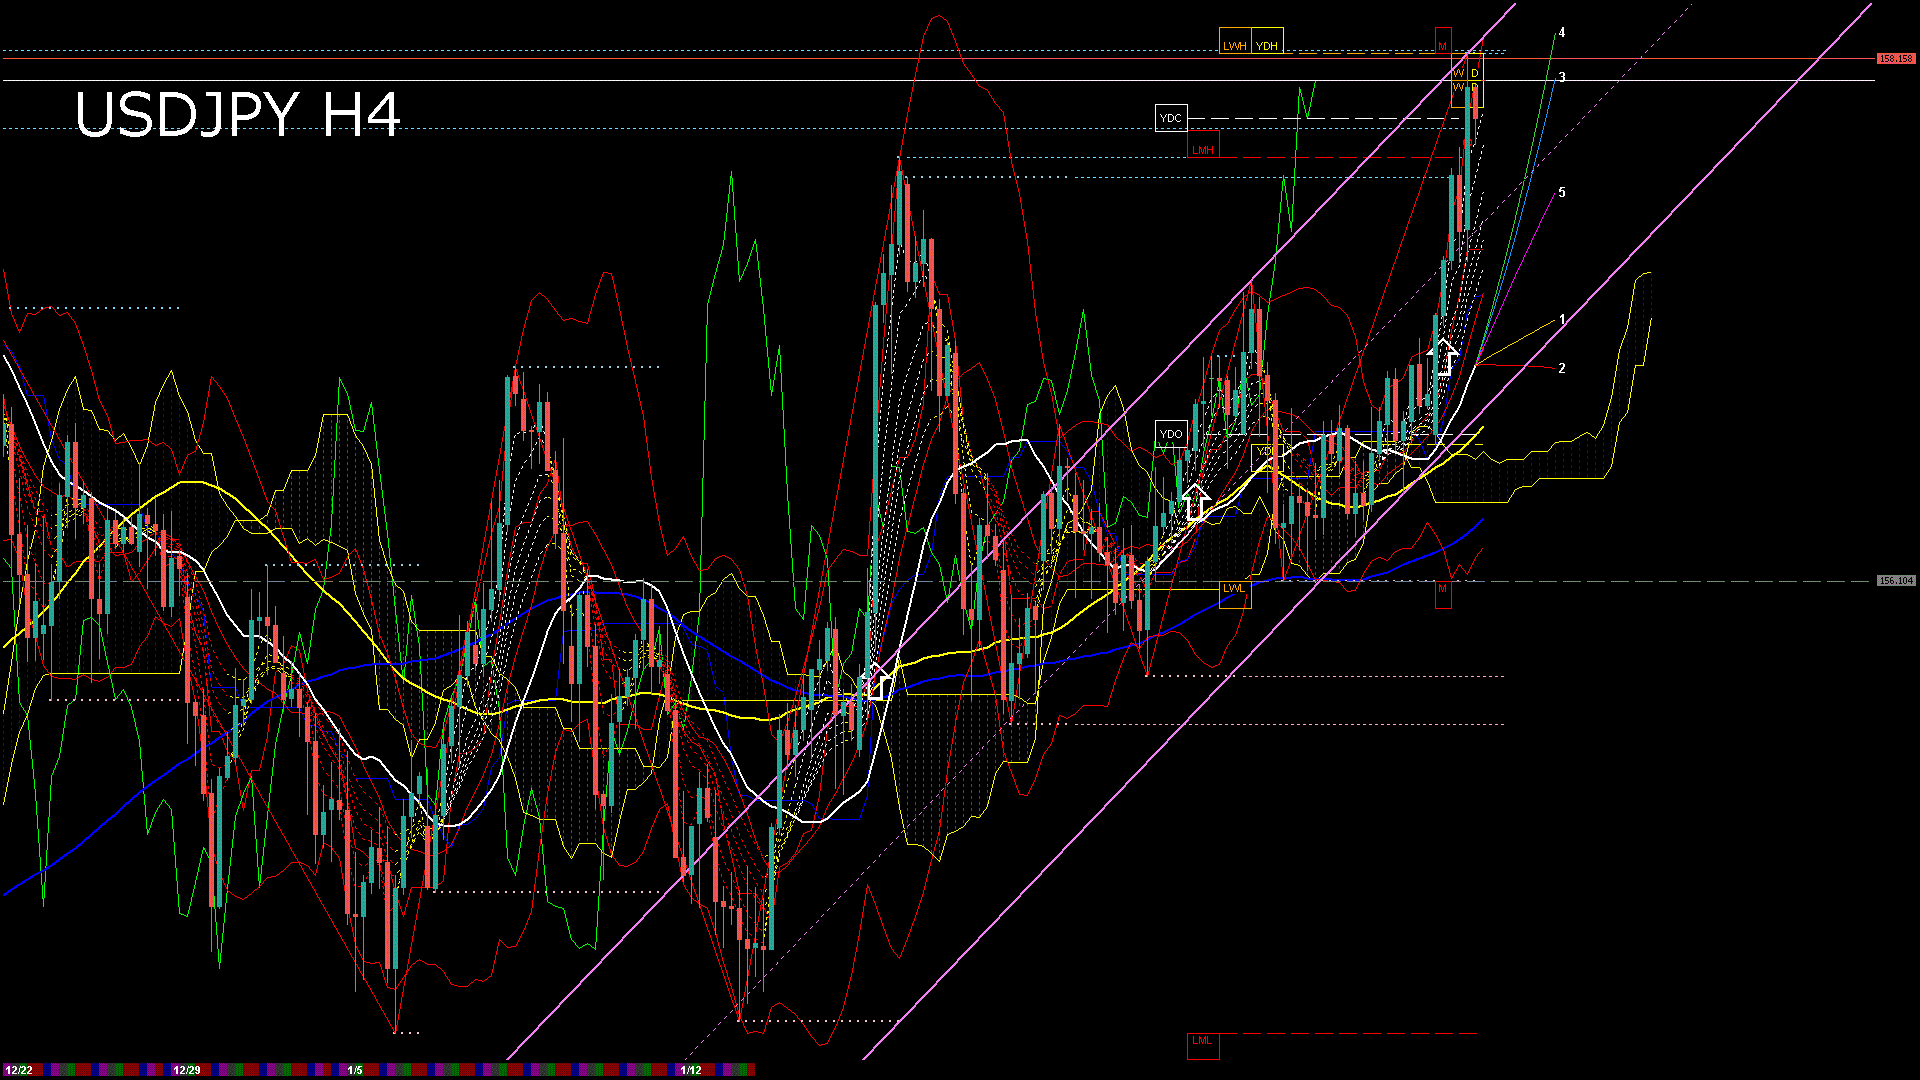Click the USDJPY H4 chart title
1920x1080 pixels.
(x=238, y=114)
